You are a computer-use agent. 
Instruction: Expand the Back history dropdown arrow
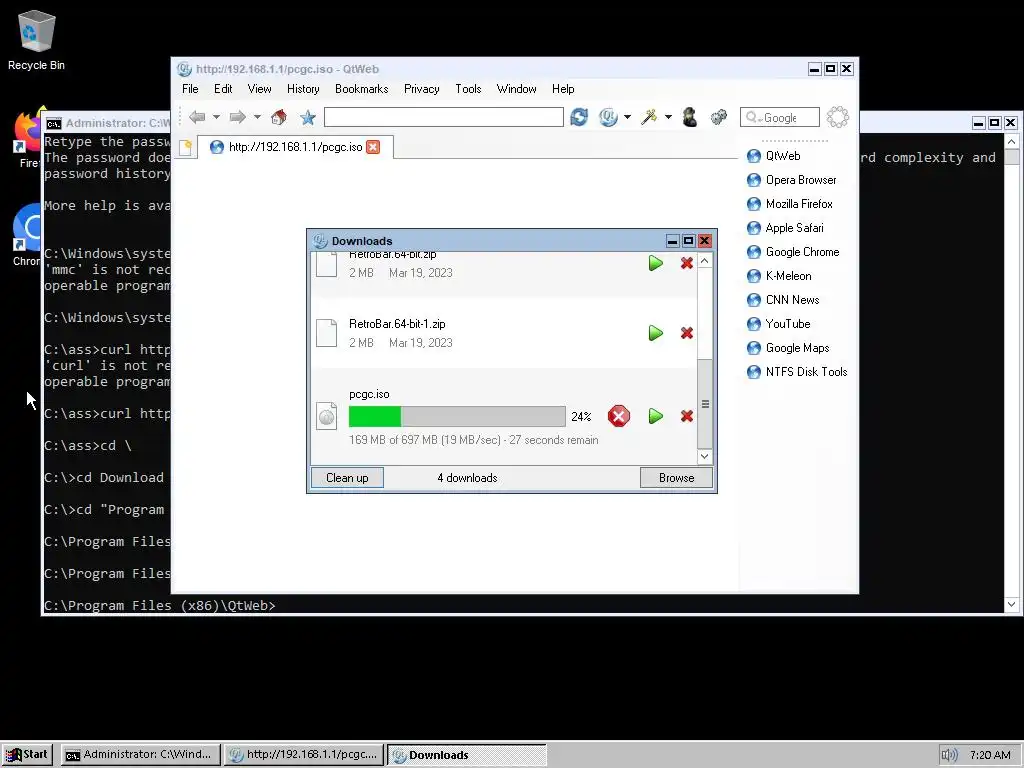point(216,117)
